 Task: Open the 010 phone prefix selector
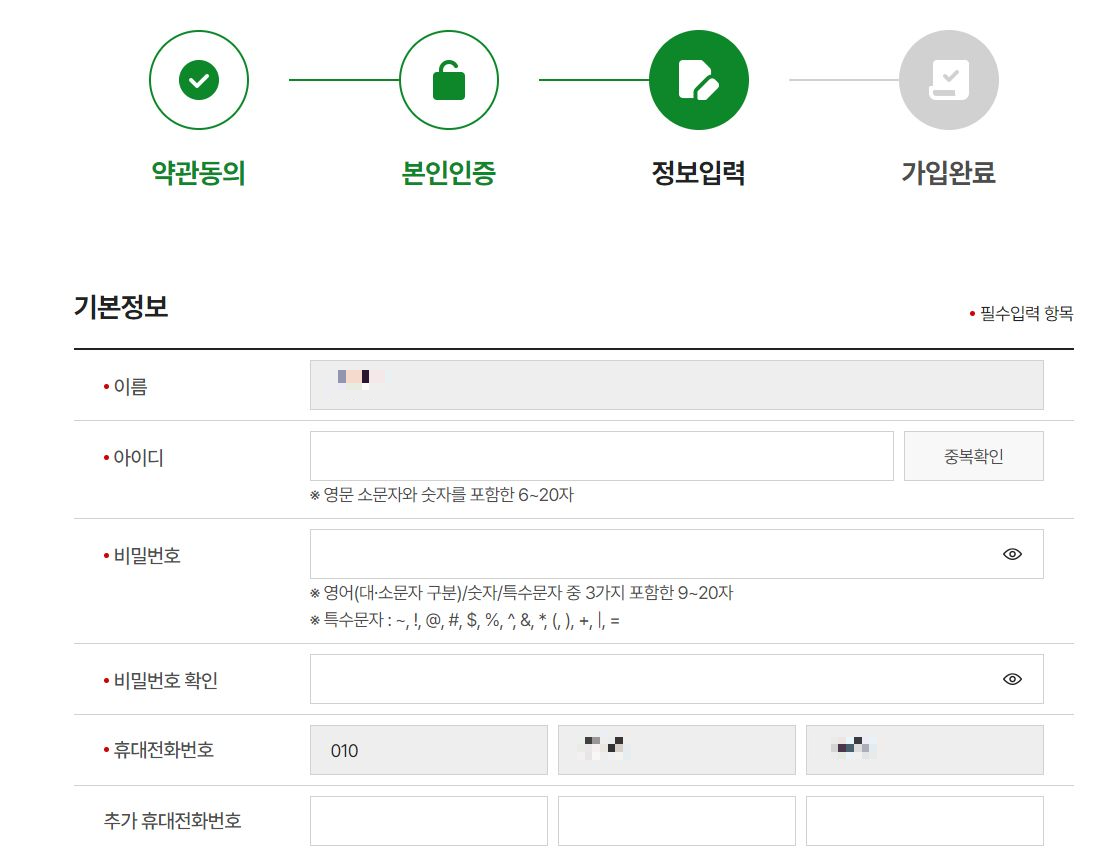(x=428, y=750)
